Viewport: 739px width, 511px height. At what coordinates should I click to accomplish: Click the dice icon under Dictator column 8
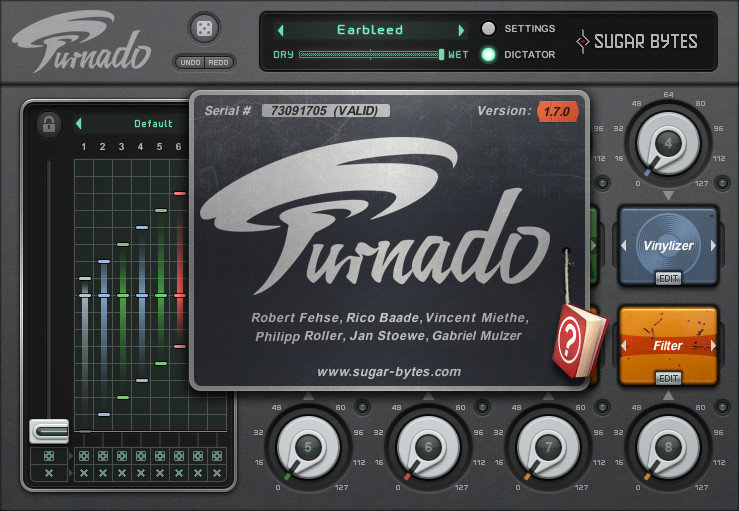coord(217,456)
